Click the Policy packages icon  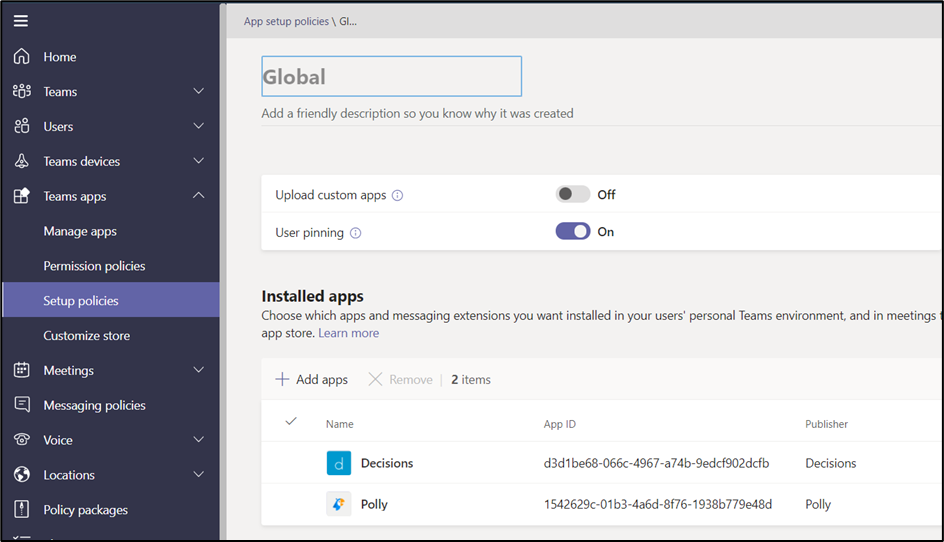pos(22,509)
